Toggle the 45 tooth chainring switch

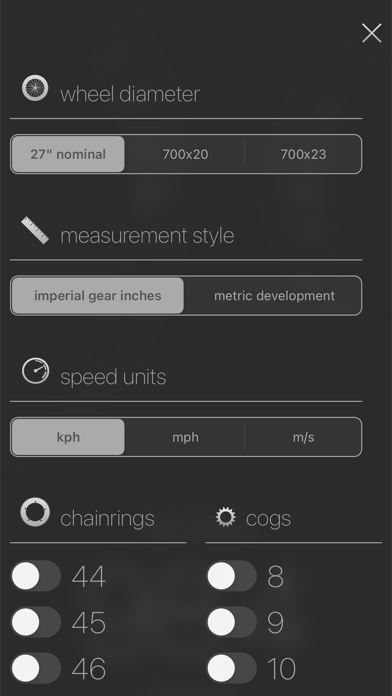[36, 622]
